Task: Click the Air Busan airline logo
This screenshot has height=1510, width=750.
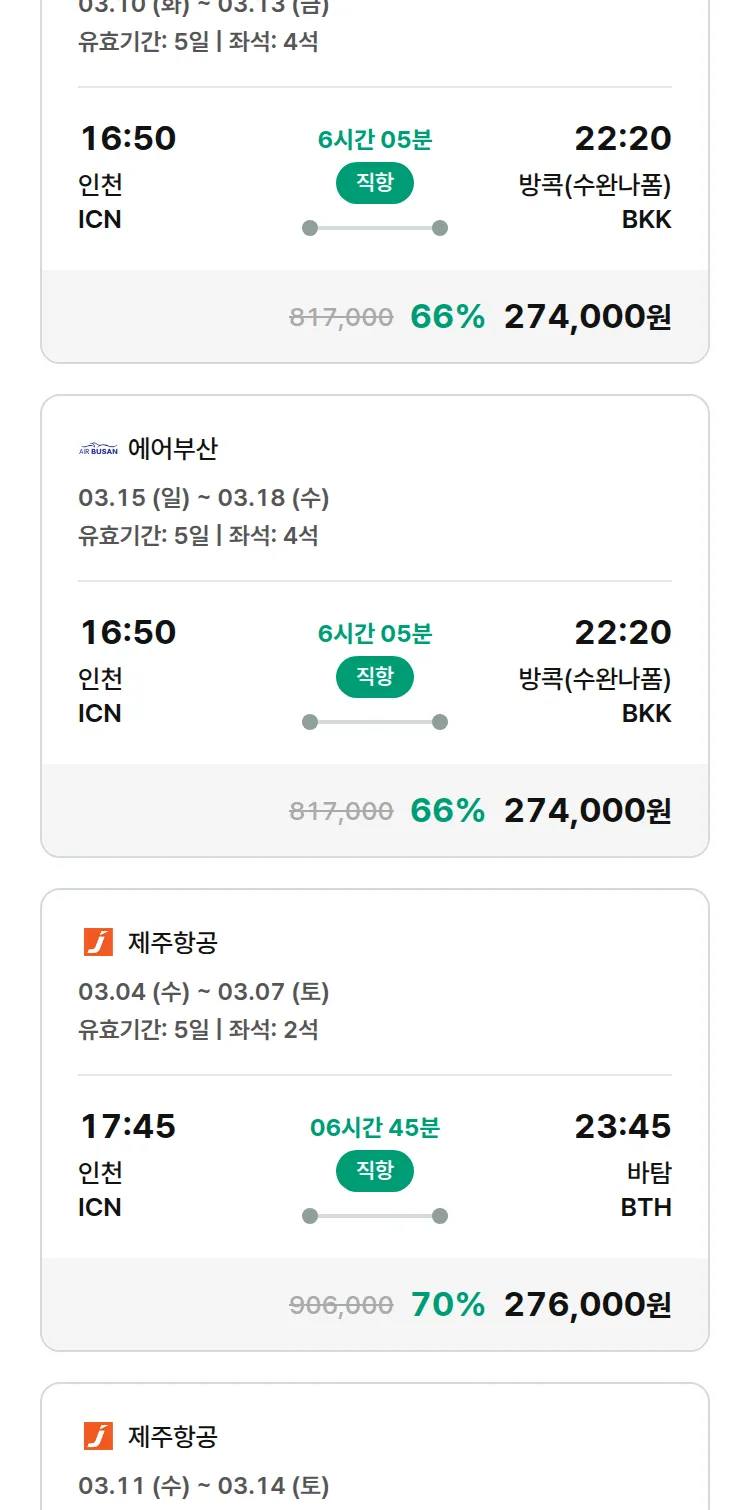Action: pyautogui.click(x=98, y=449)
